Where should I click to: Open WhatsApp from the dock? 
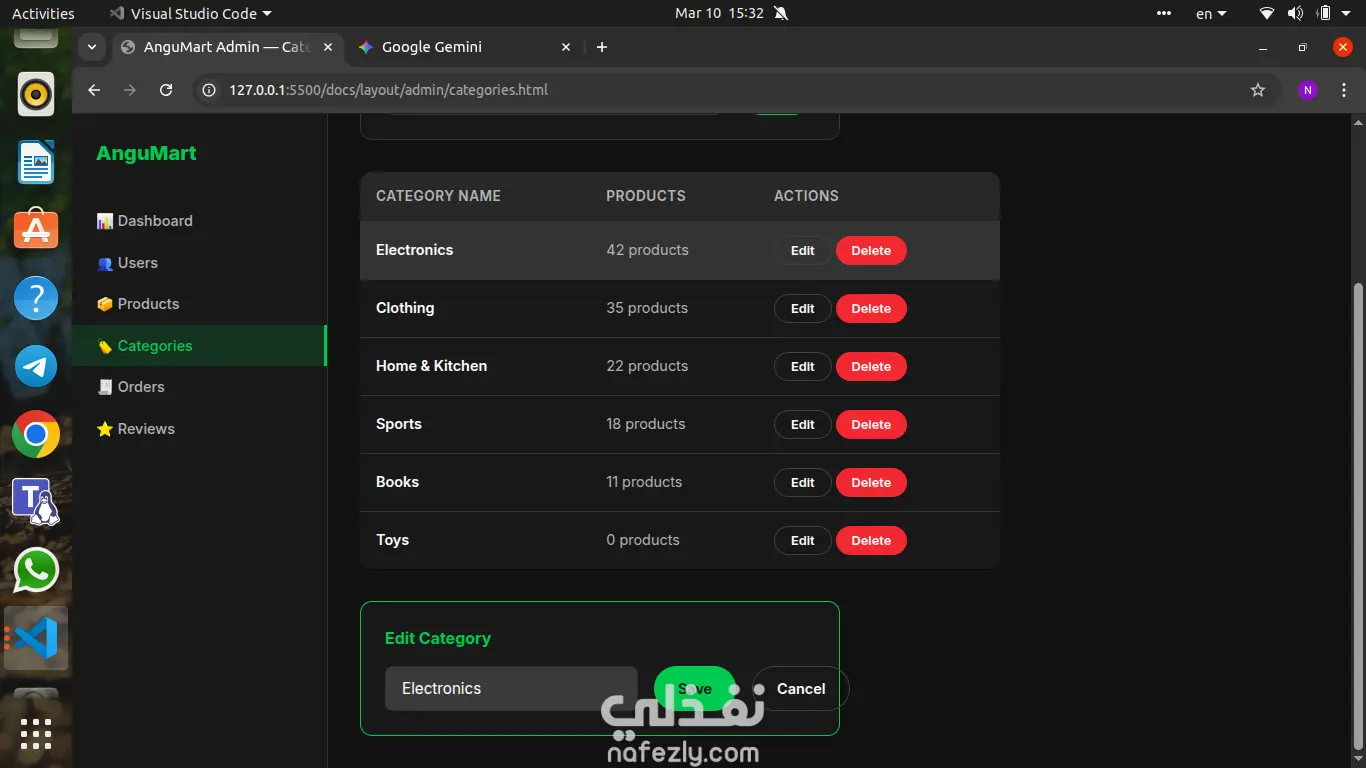[x=36, y=570]
